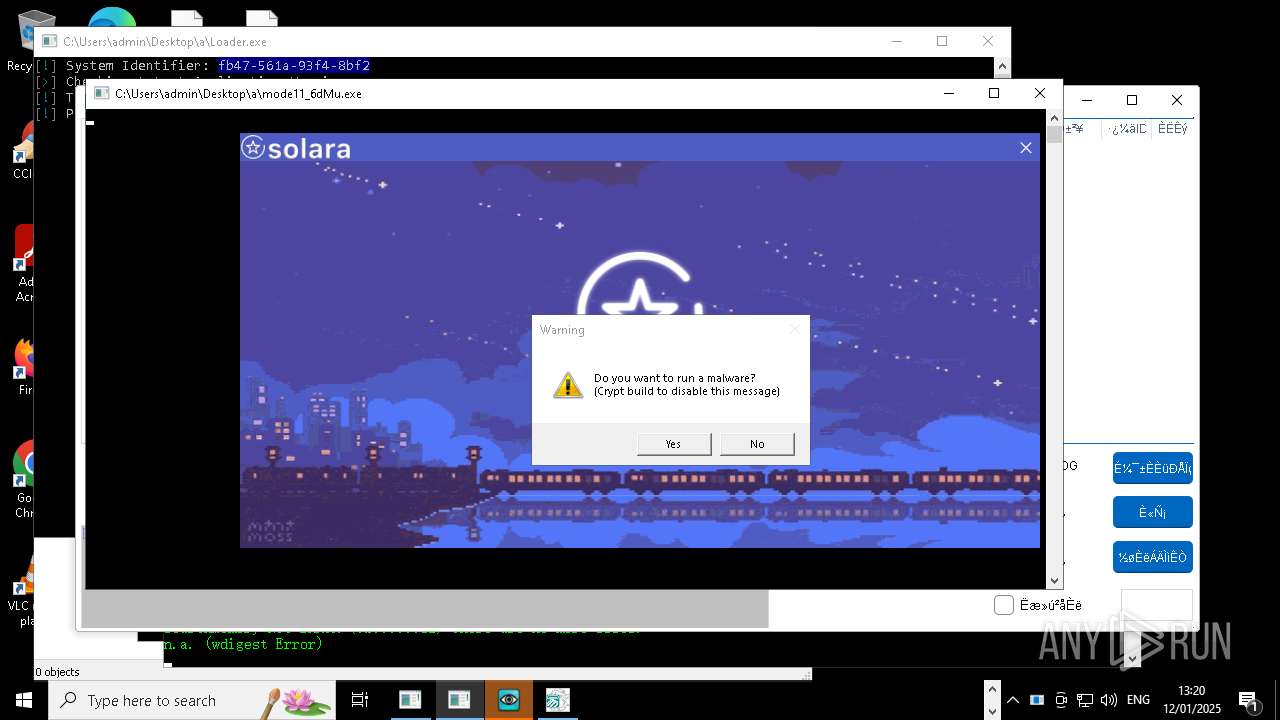Close the right-hand garbled-text window

tap(1177, 100)
